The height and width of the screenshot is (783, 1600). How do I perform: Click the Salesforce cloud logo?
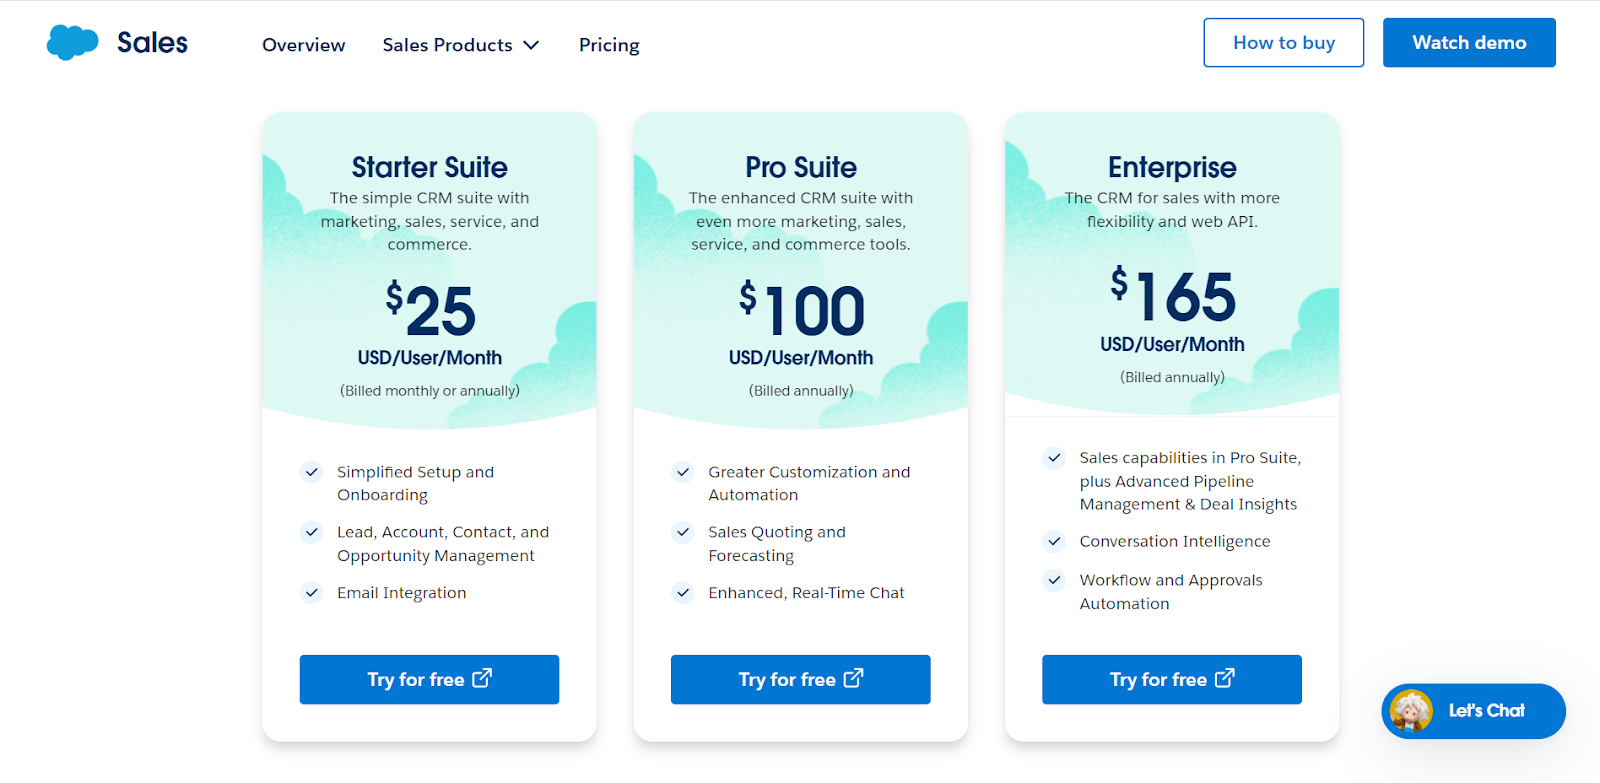pos(71,42)
